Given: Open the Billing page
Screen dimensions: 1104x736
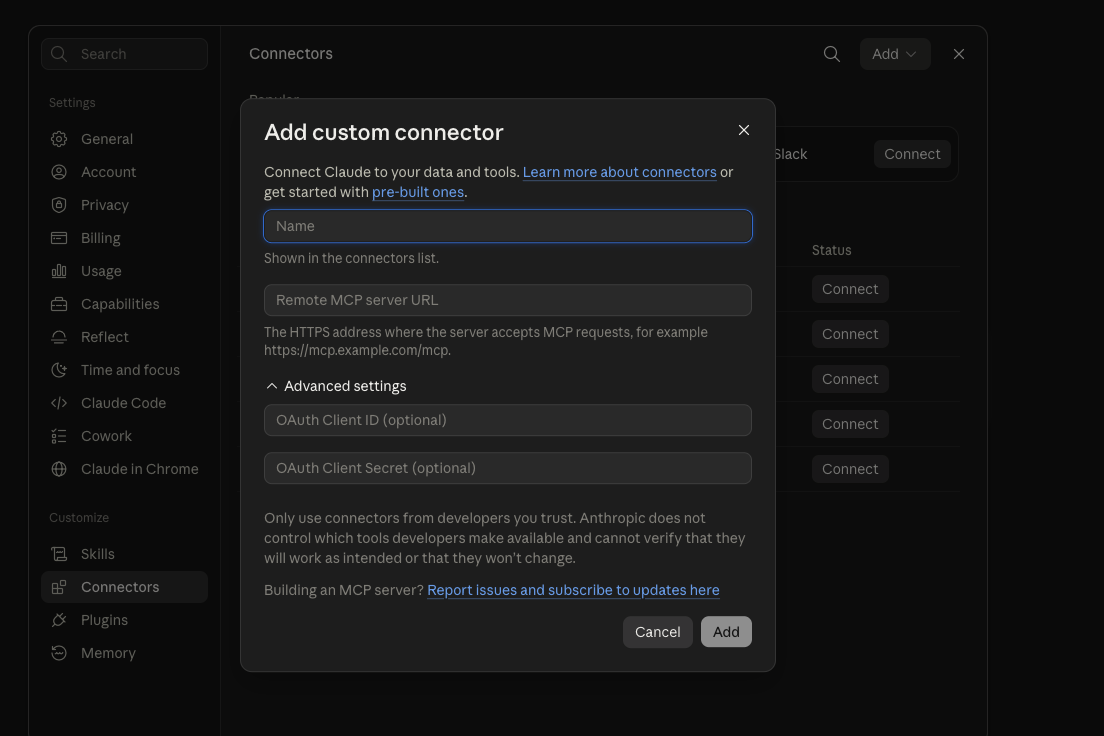Looking at the screenshot, I should (125, 238).
